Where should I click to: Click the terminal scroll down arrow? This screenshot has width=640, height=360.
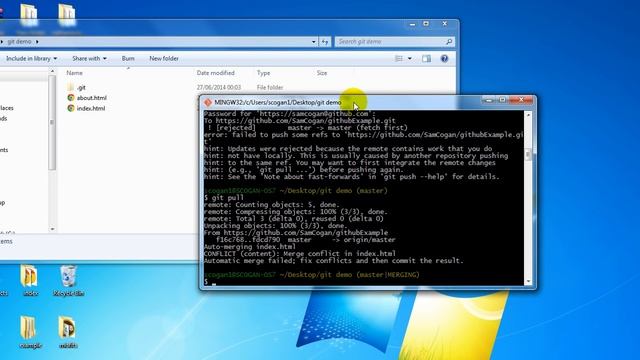tap(528, 281)
